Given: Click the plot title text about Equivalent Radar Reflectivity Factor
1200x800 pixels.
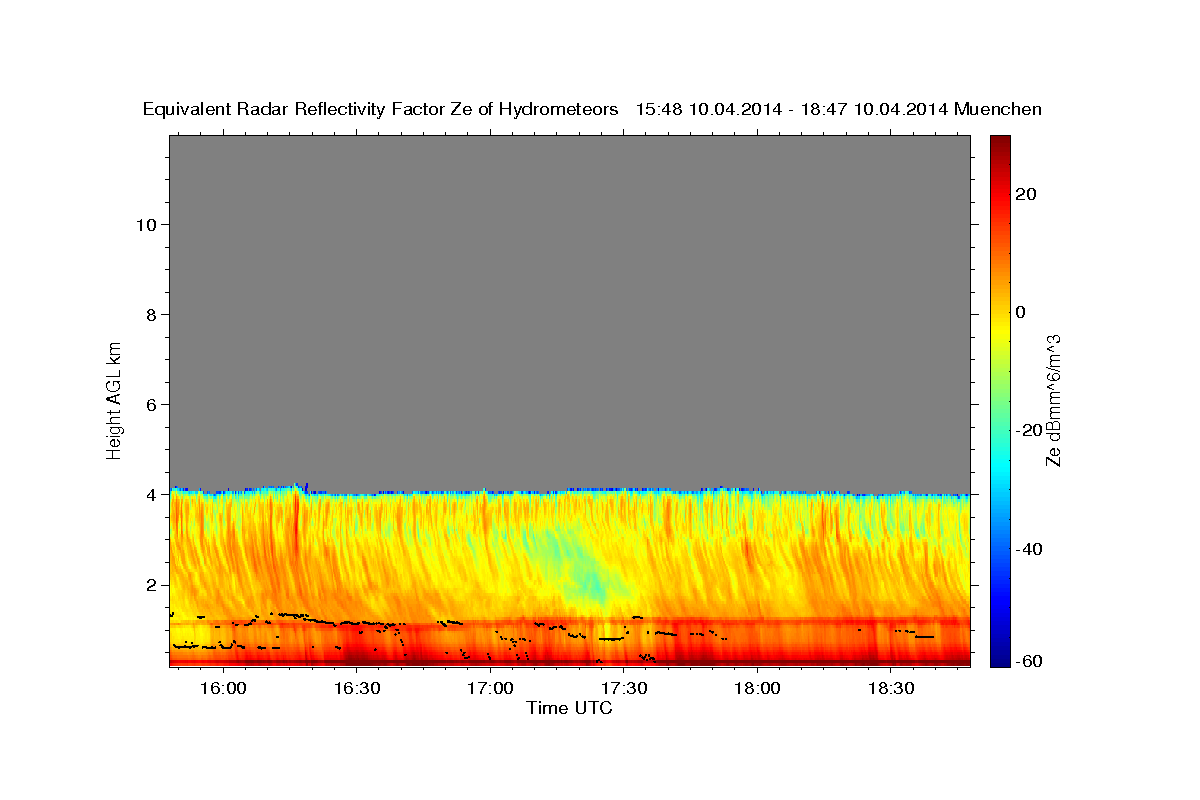Looking at the screenshot, I should 592,109.
